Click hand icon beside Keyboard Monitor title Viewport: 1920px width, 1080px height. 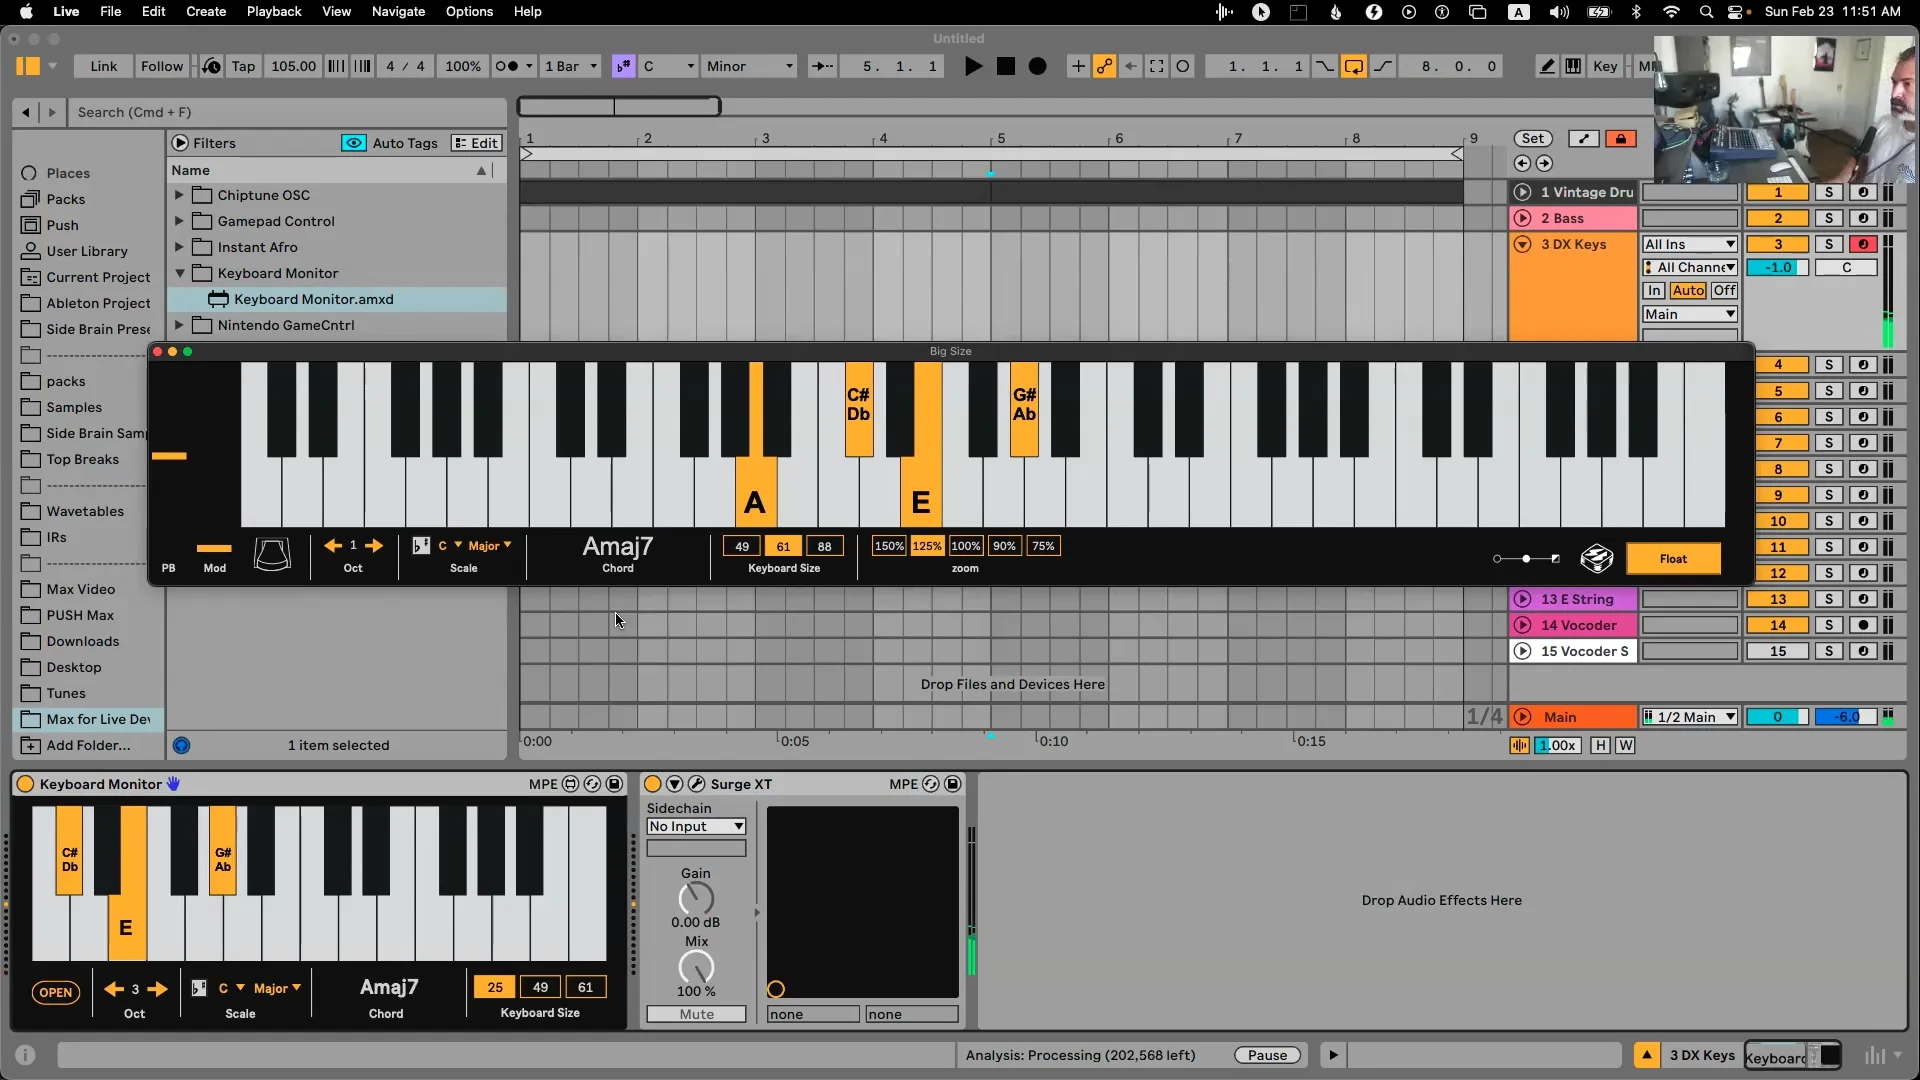pos(173,784)
